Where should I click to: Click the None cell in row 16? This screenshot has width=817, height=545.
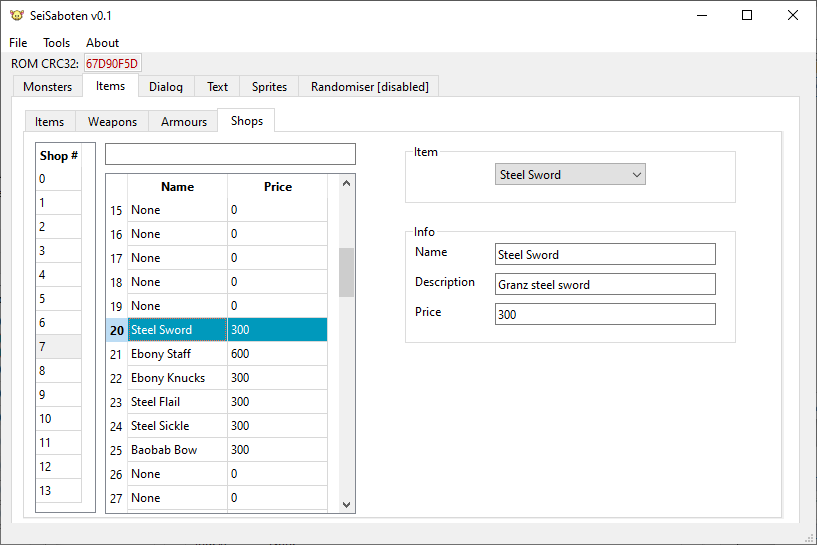[x=177, y=234]
